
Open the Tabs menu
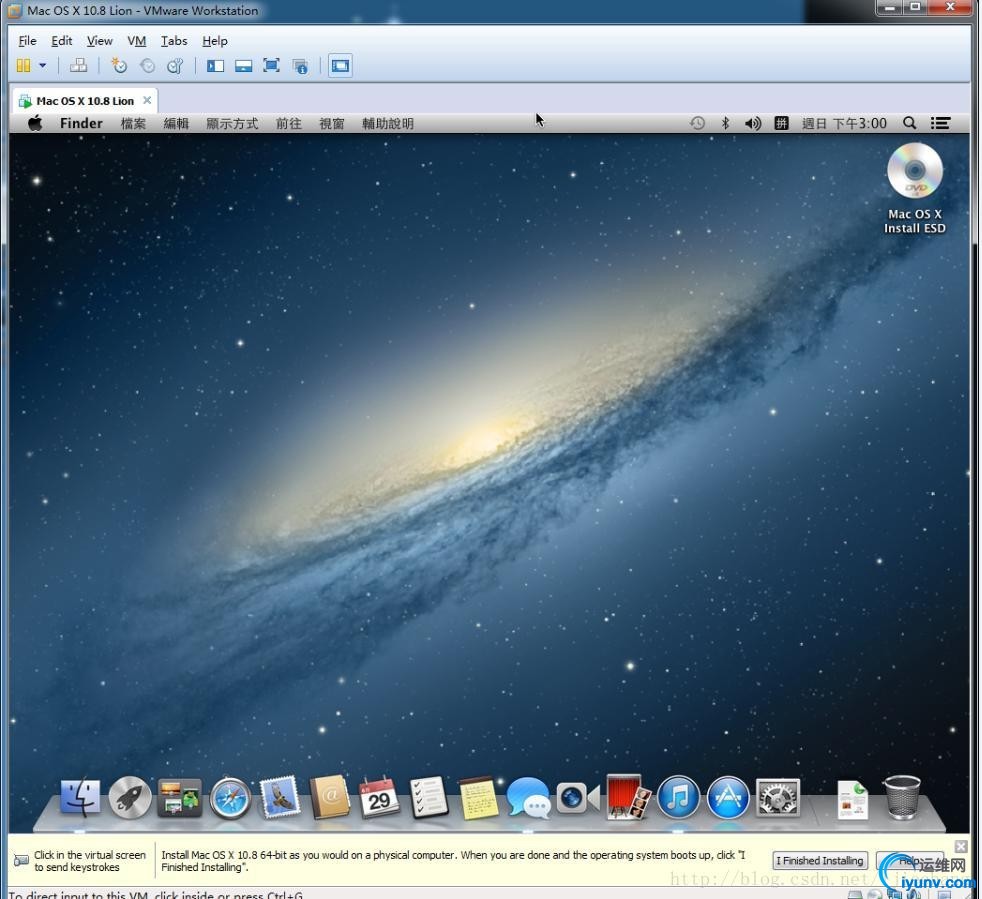click(x=173, y=41)
